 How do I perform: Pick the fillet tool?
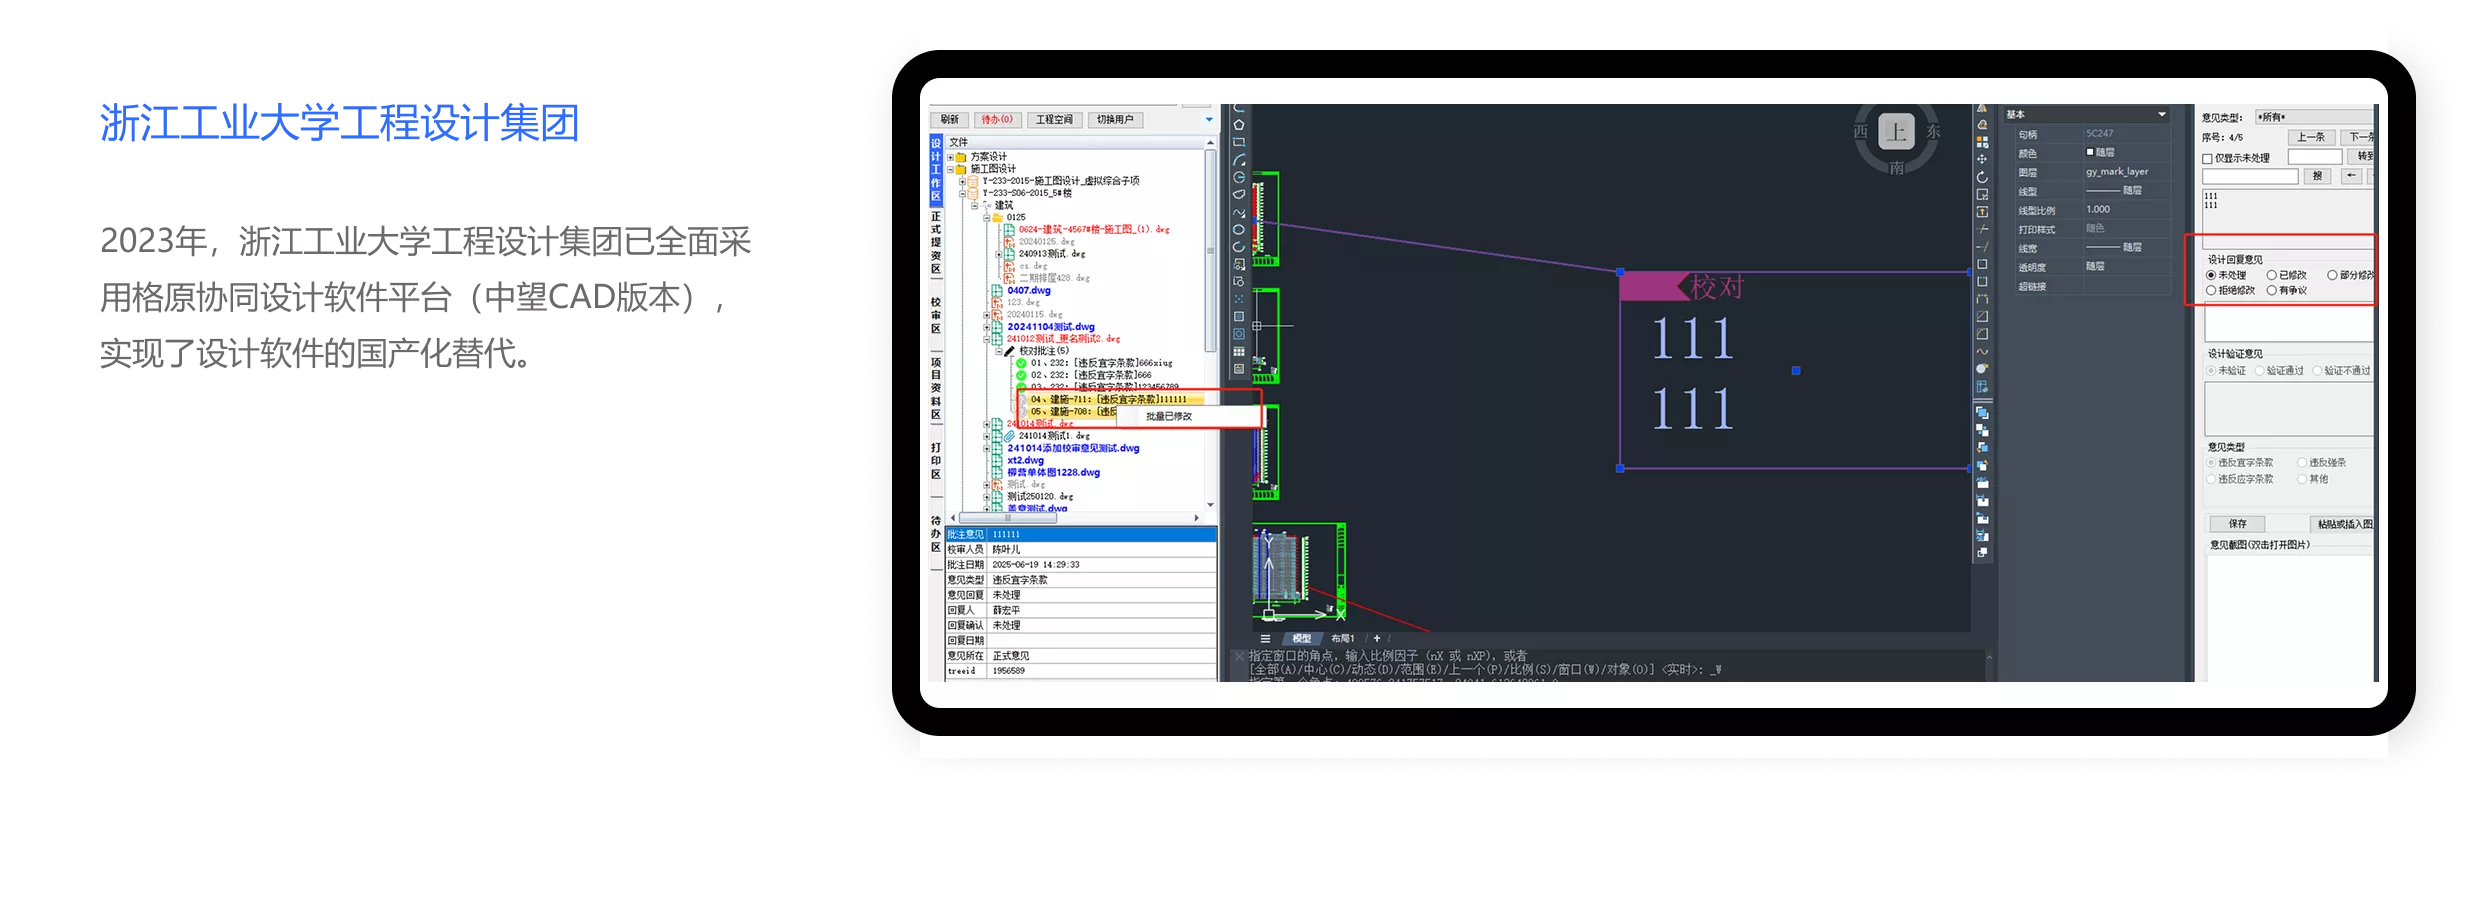tap(1982, 334)
